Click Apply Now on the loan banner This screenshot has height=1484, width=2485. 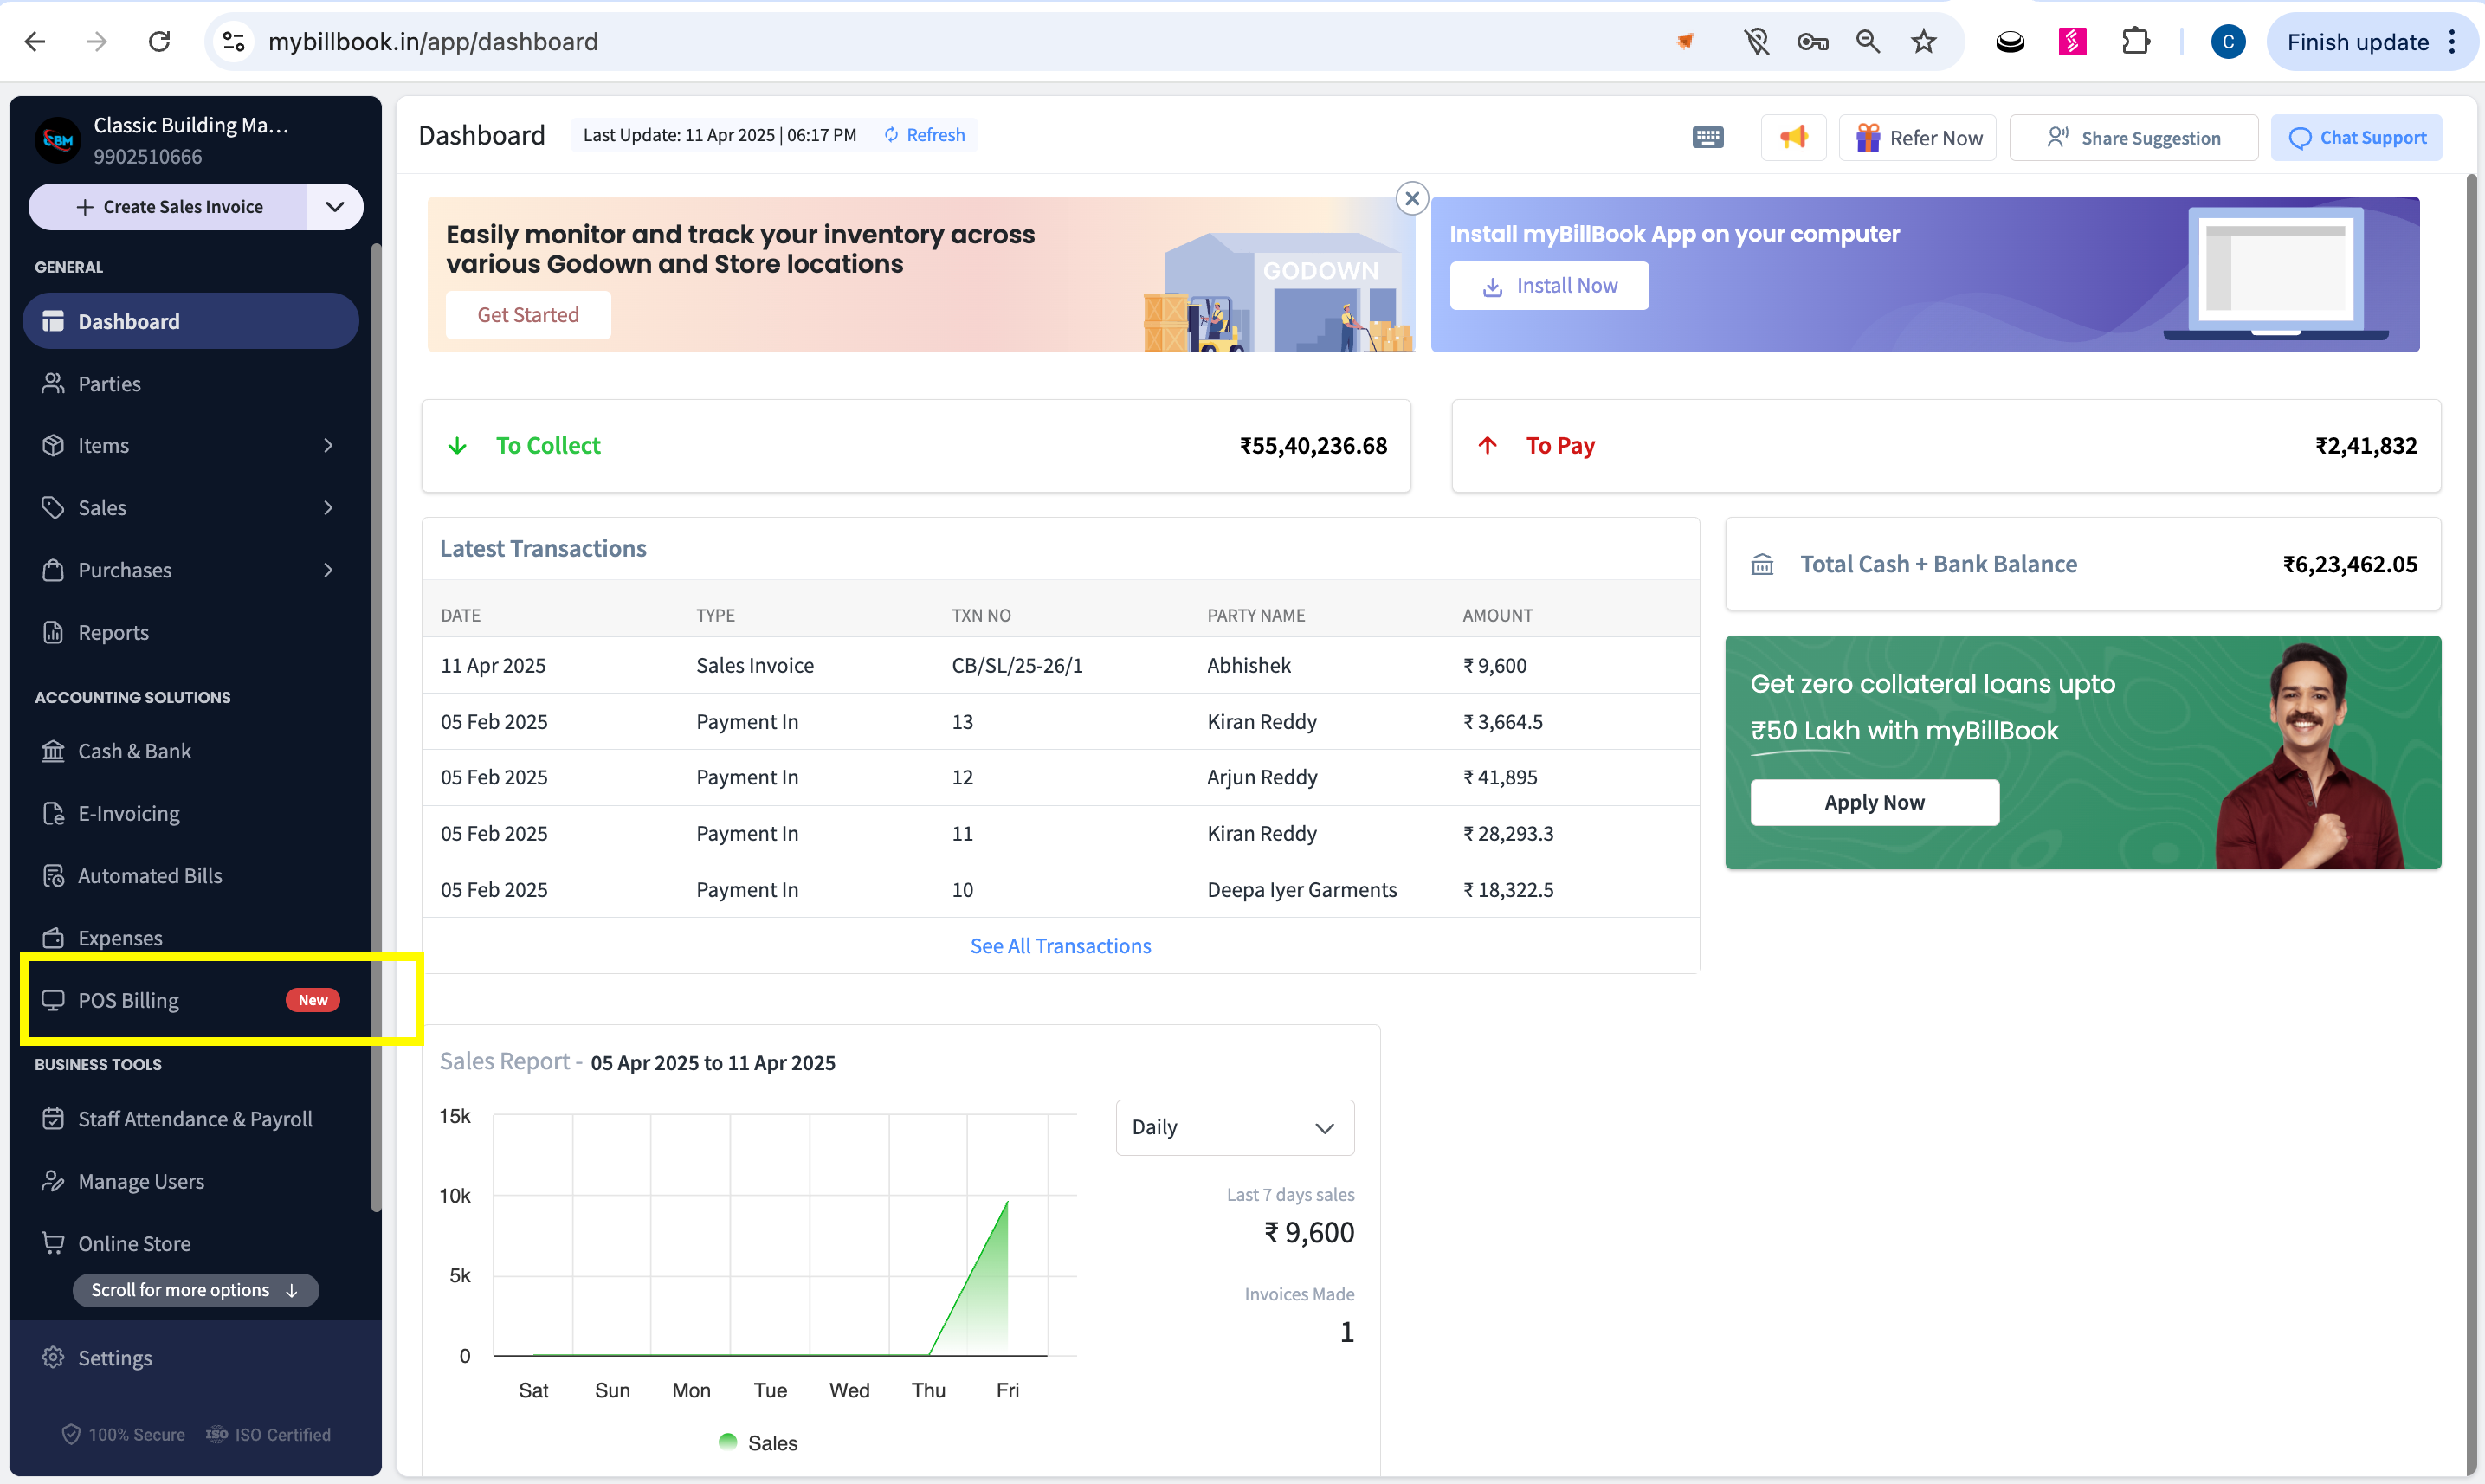[1875, 802]
